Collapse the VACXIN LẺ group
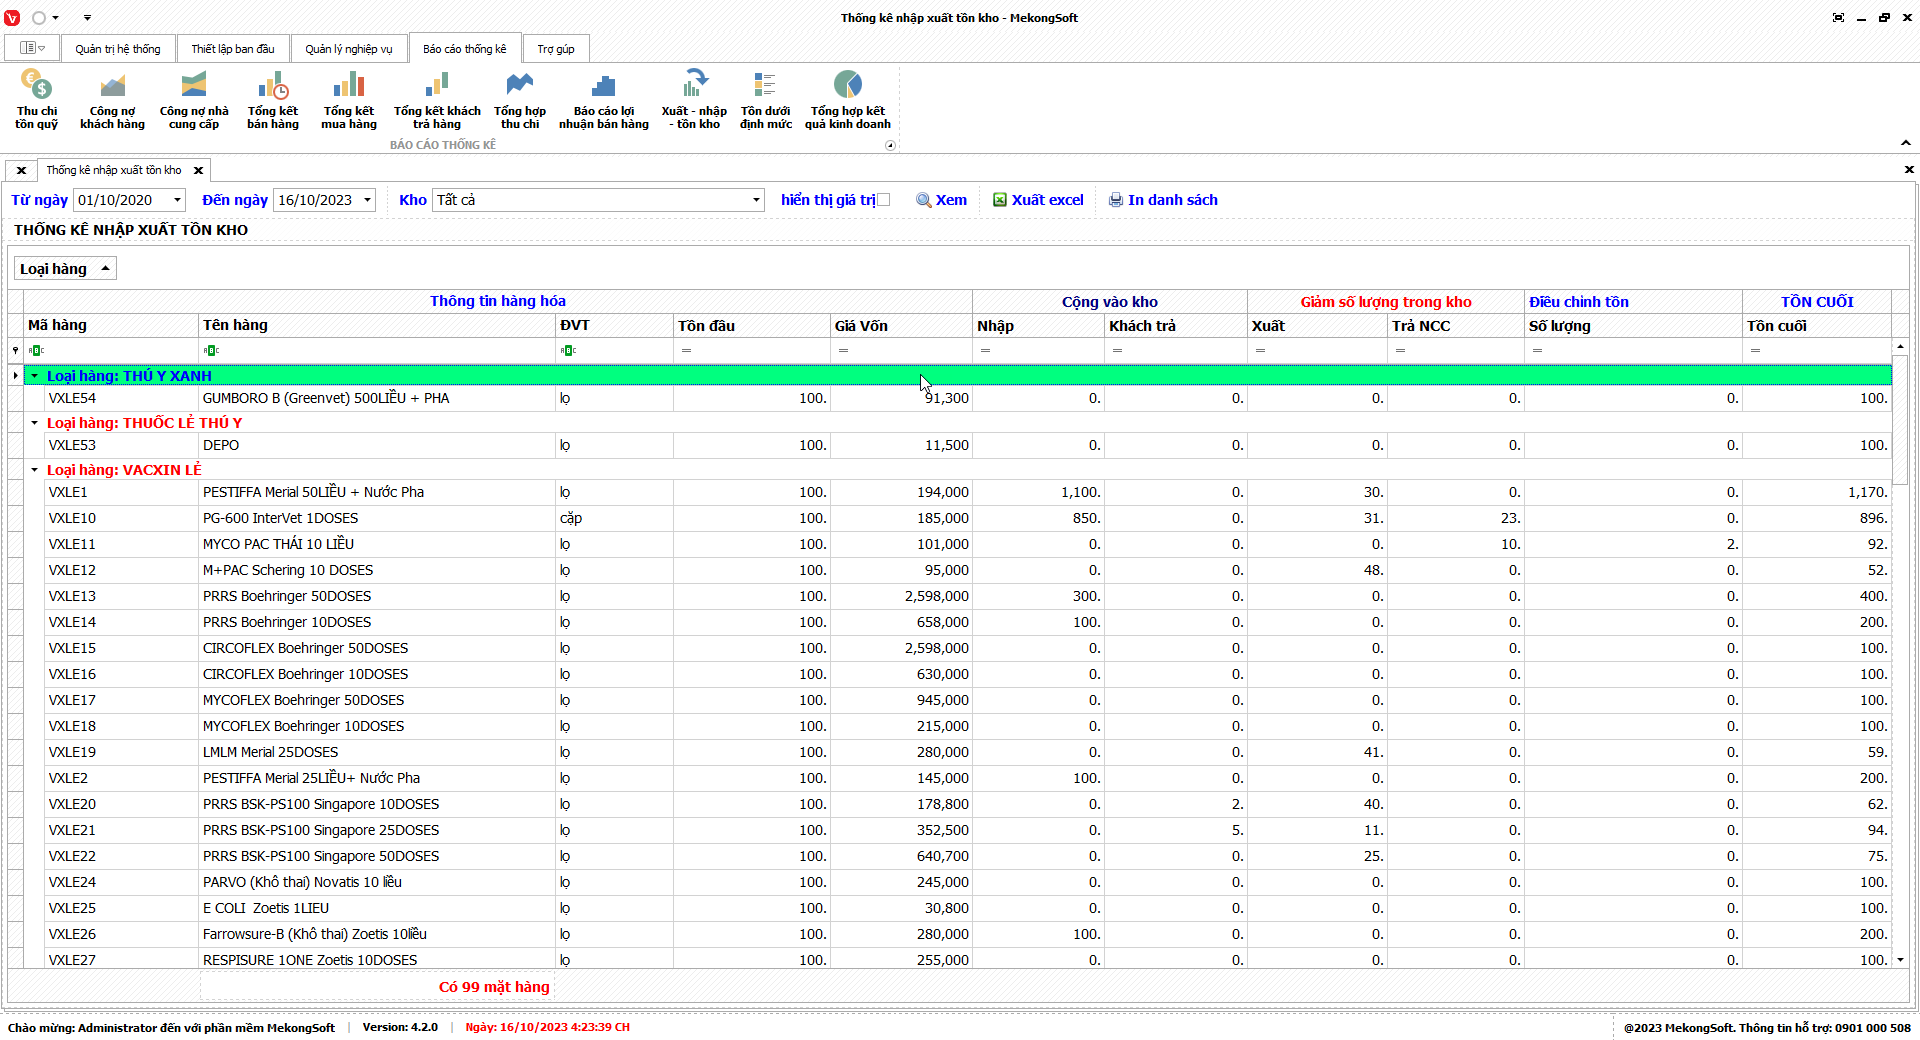Viewport: 1920px width, 1040px height. point(35,470)
